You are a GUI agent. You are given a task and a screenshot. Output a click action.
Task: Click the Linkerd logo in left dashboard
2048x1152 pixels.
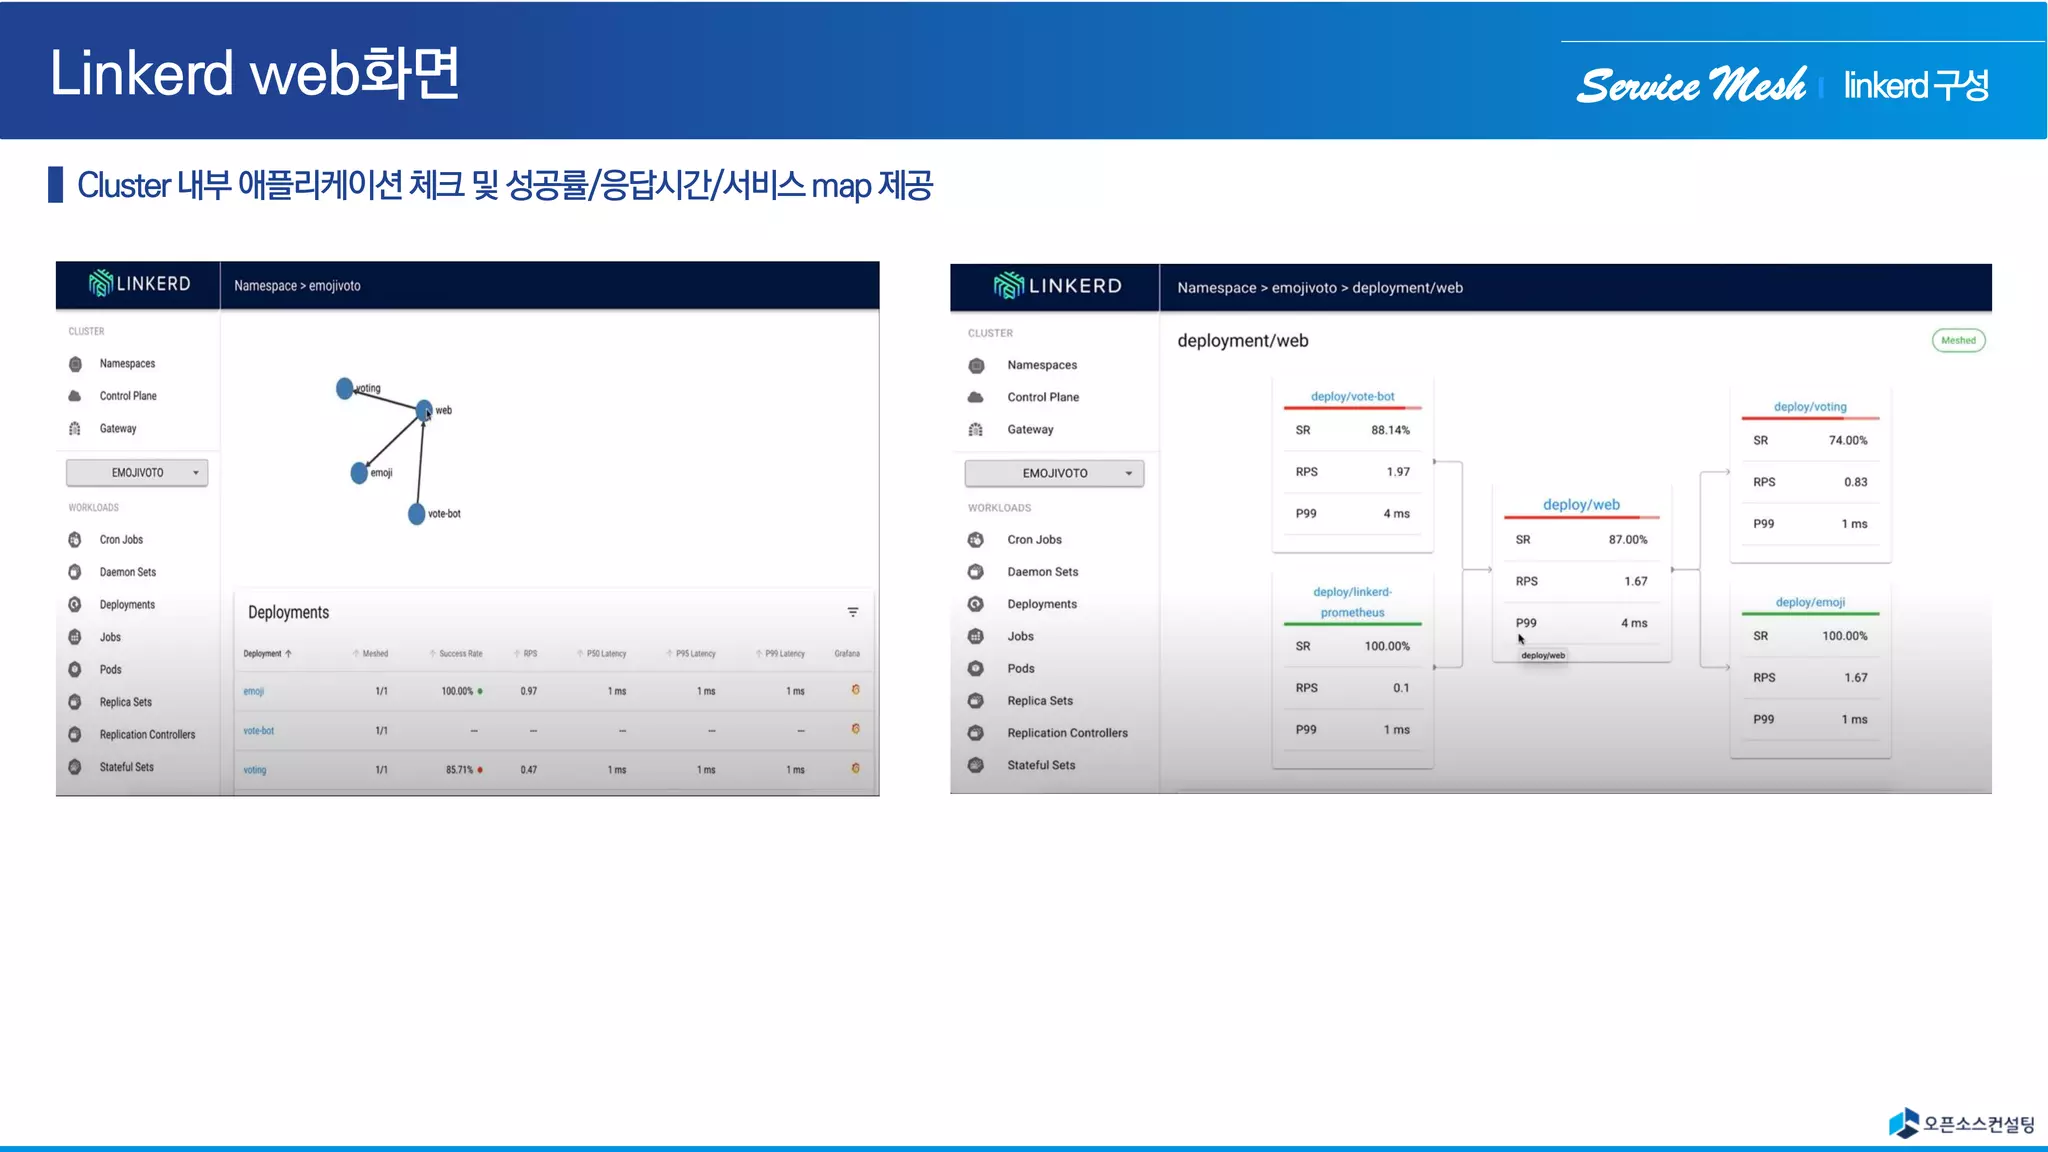click(x=139, y=284)
